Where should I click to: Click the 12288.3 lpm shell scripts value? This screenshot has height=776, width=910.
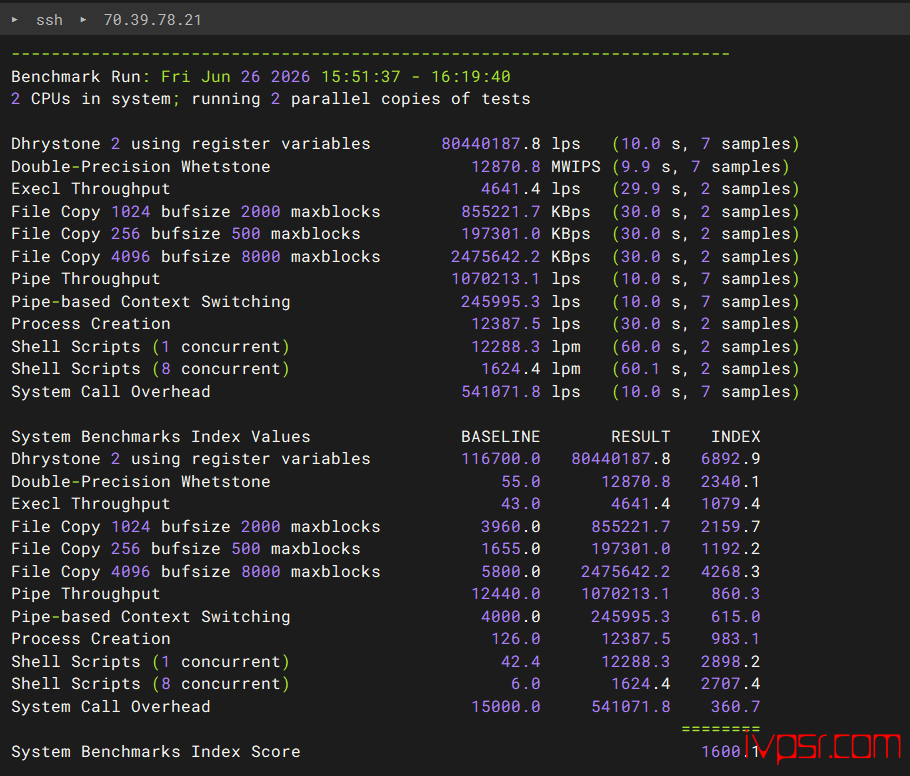(x=526, y=347)
